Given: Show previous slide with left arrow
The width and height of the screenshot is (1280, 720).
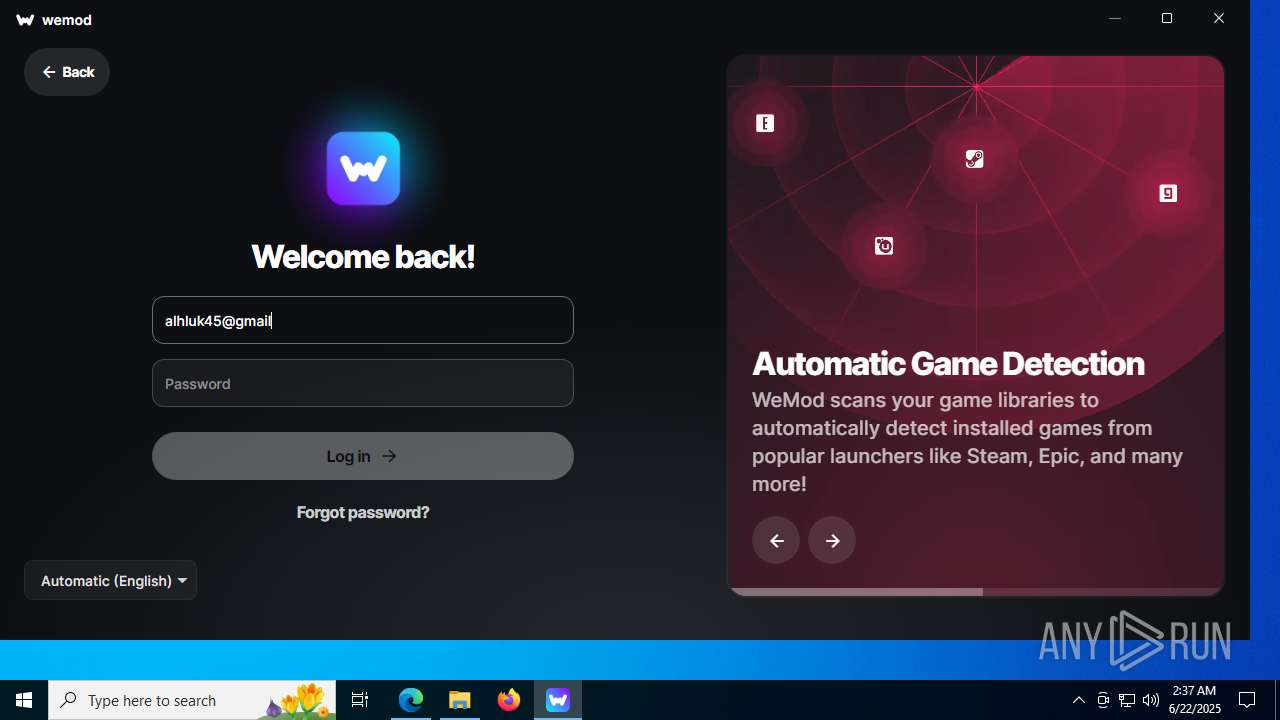Looking at the screenshot, I should 776,540.
